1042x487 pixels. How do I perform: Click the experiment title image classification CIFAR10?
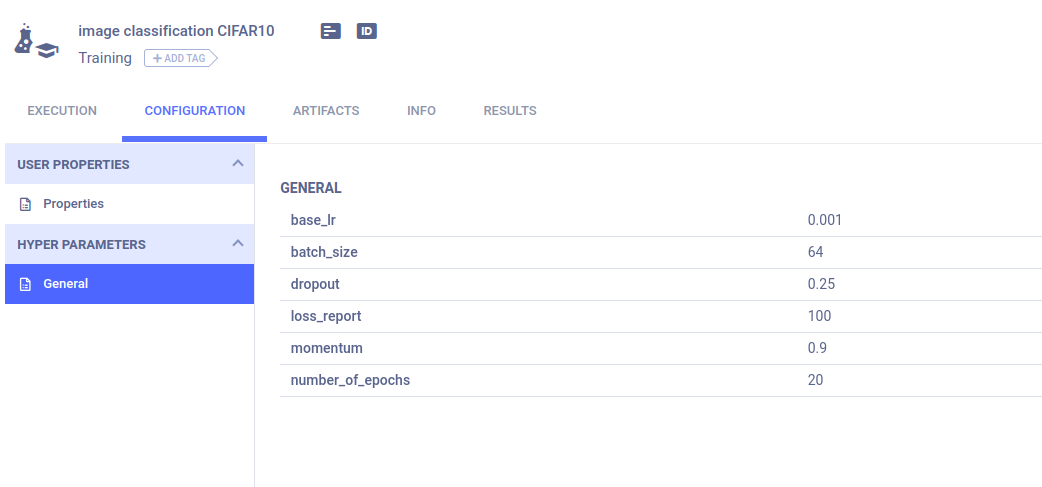coord(176,31)
